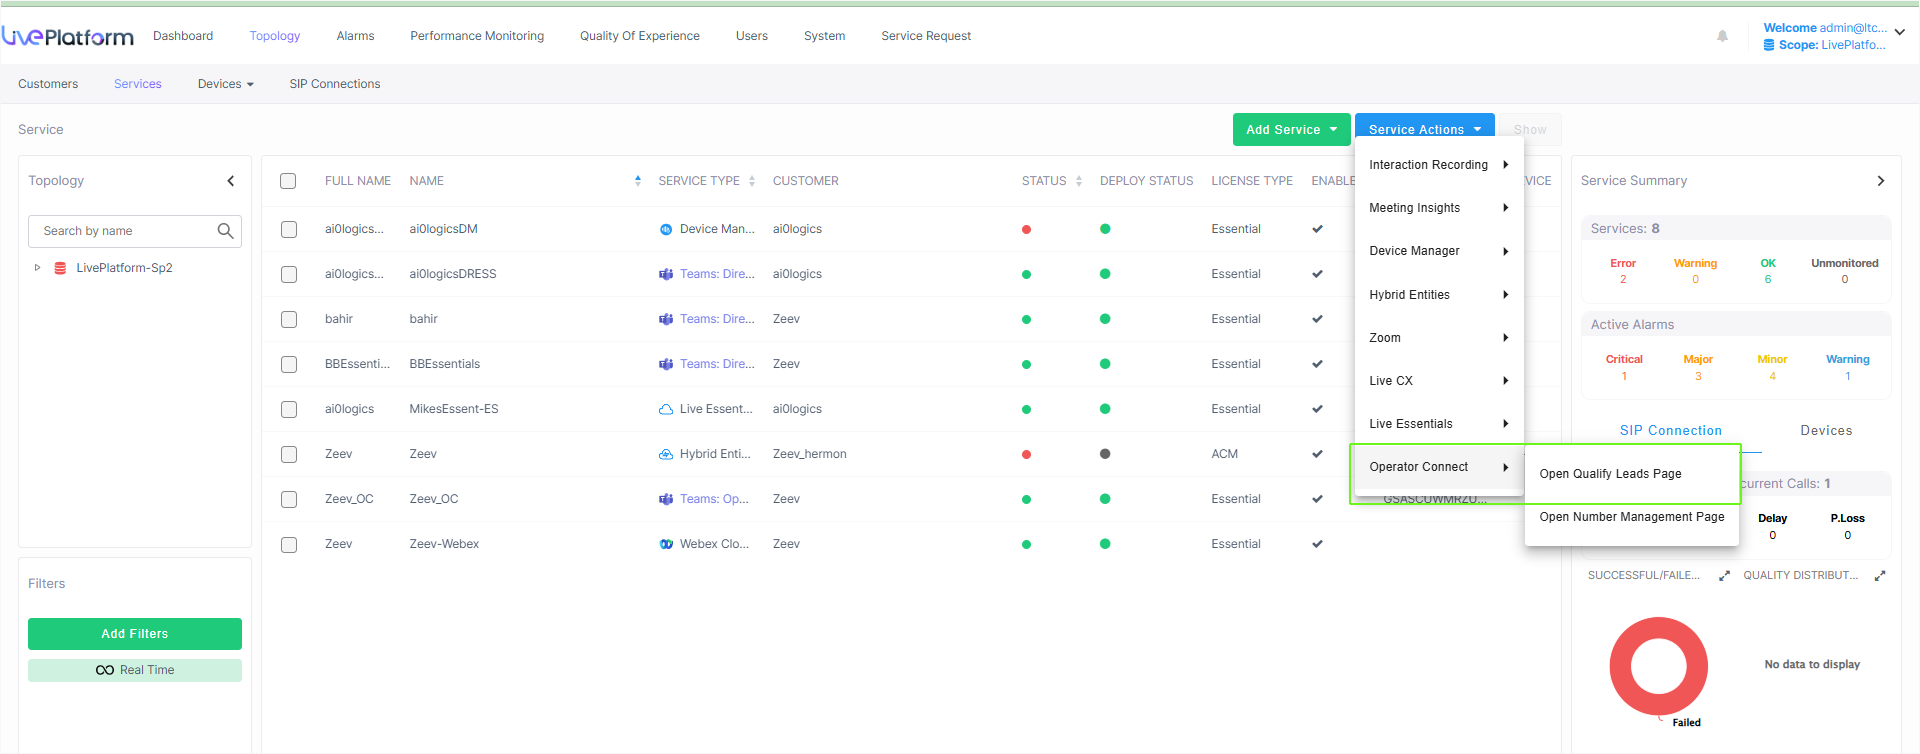Image resolution: width=1920 pixels, height=754 pixels.
Task: Choose Open Qualify Leads Page
Action: coord(1610,474)
